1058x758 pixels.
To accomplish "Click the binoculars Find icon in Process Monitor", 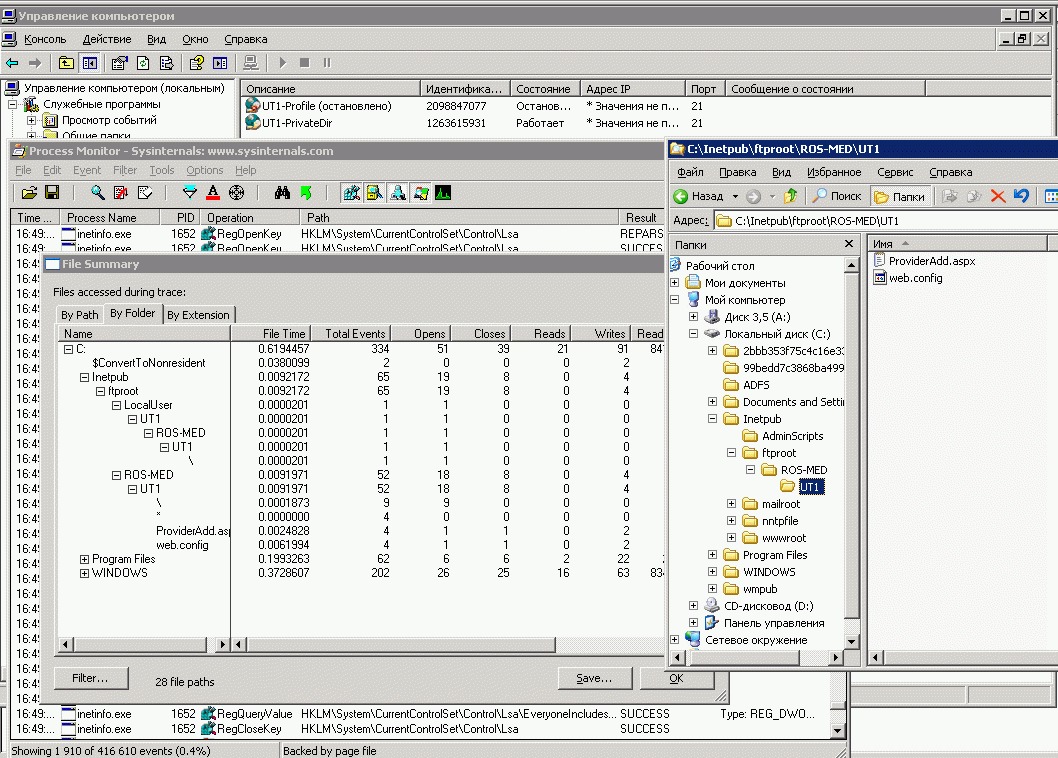I will point(283,193).
